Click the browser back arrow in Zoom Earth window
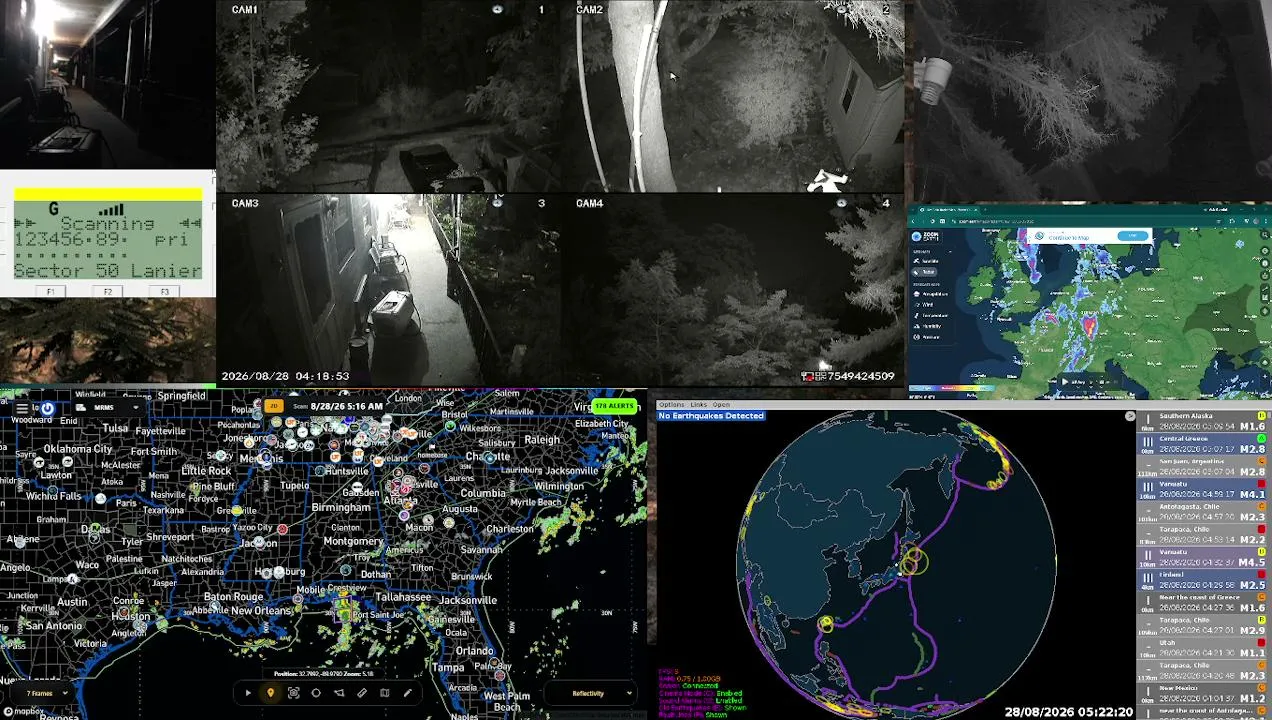1272x720 pixels. pos(915,221)
